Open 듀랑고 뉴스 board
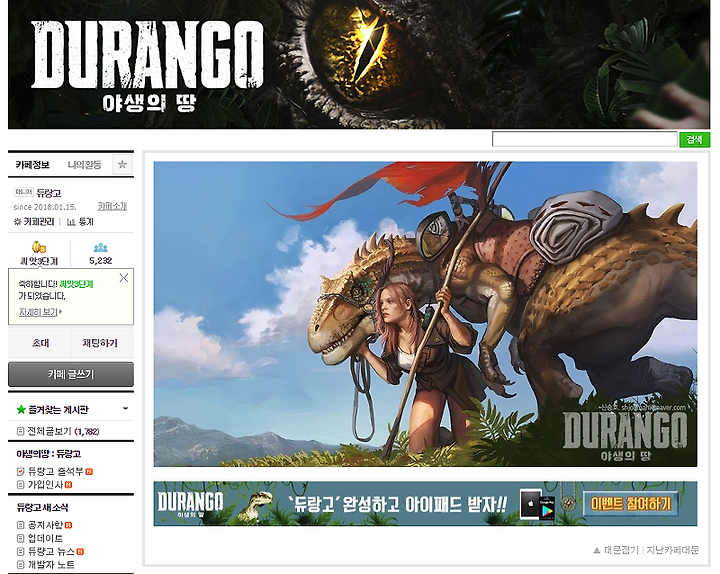Viewport: 720px width, 574px height. click(51, 551)
